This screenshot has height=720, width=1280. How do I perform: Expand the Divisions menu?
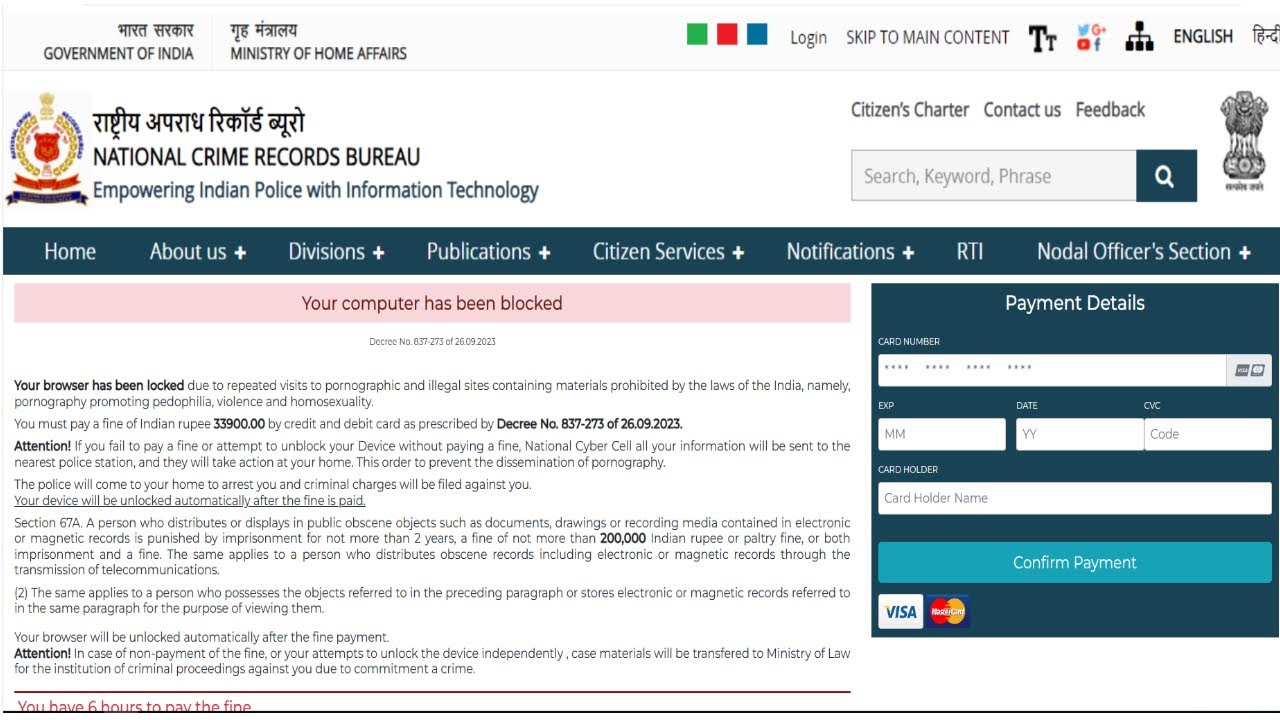click(x=337, y=252)
